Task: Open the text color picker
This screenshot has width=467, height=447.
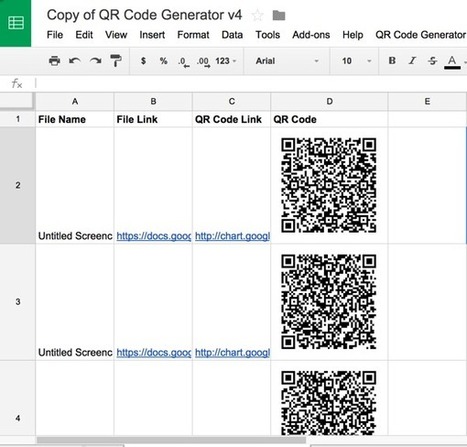Action: point(452,62)
